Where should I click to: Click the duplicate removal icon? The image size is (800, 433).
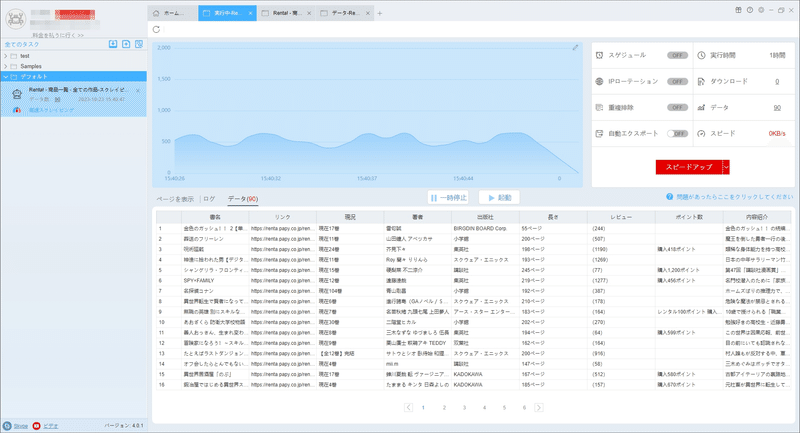pos(599,108)
